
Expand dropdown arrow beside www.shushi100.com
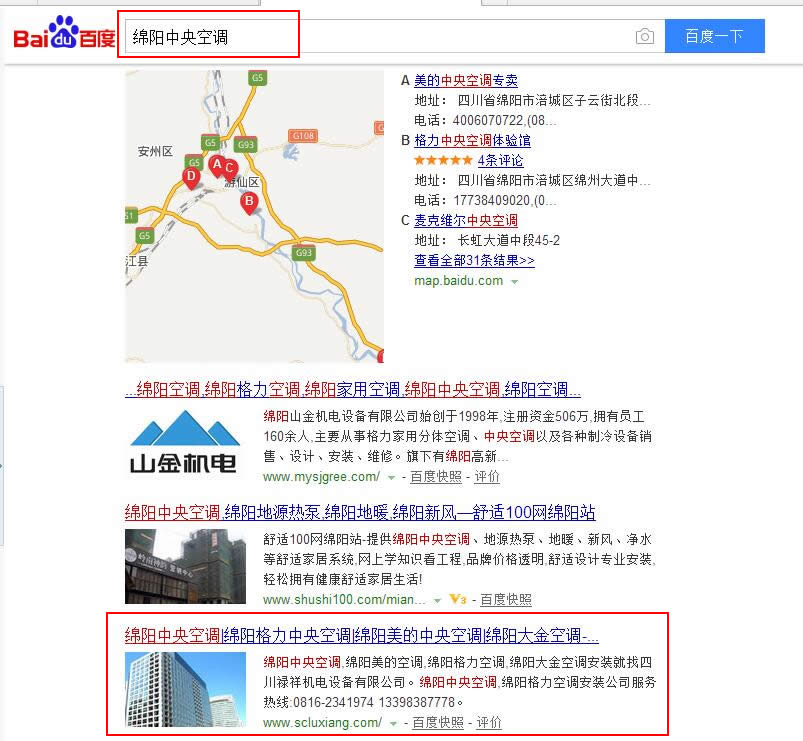(437, 601)
